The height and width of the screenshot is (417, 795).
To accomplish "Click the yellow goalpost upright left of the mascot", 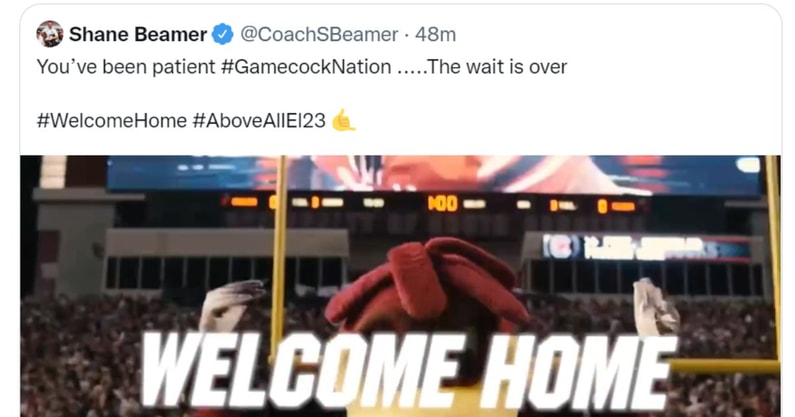I will 278,254.
